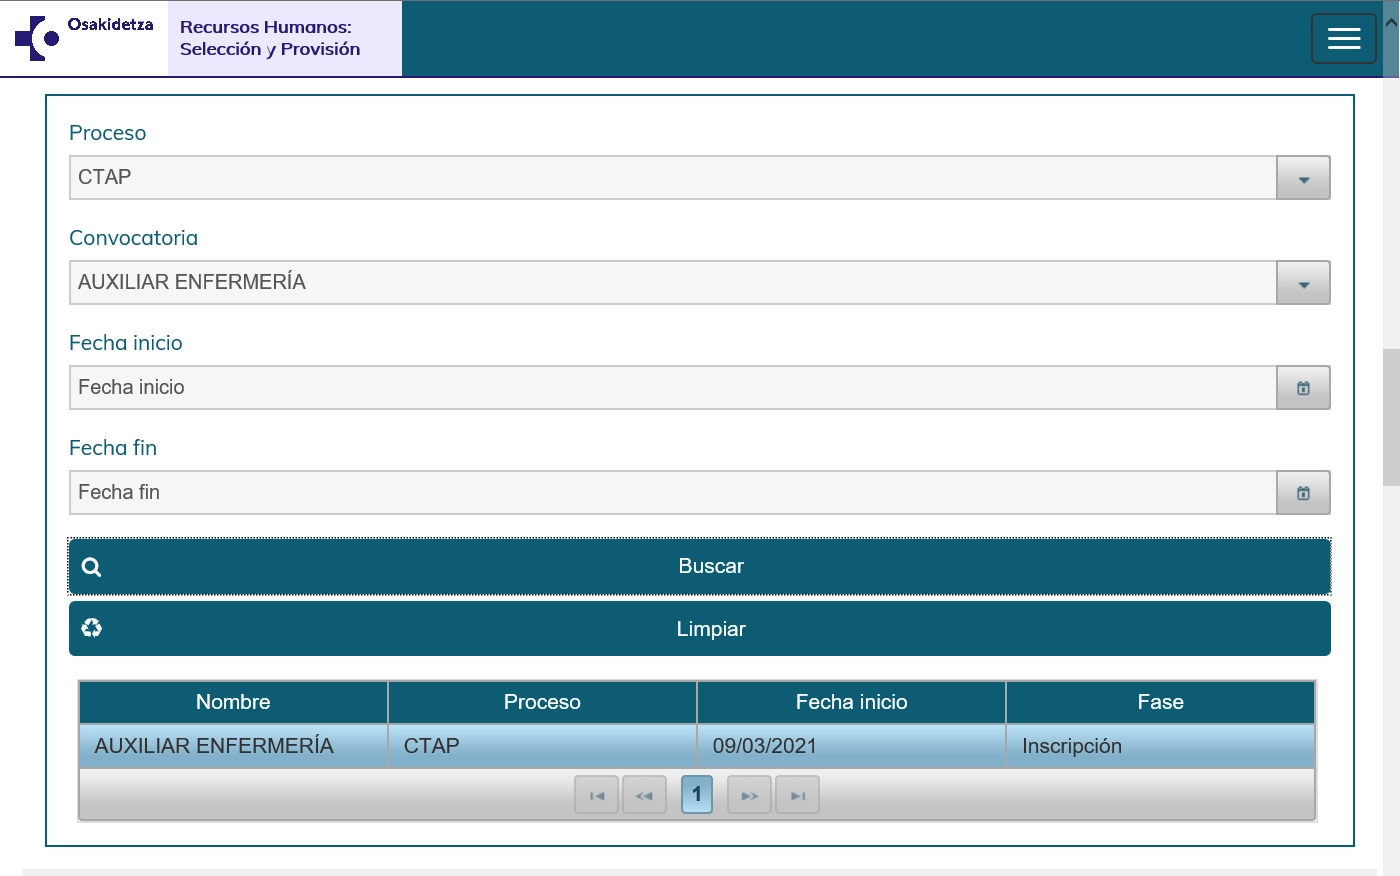This screenshot has height=876, width=1400.
Task: Click the Convocatoria field label
Action: click(133, 238)
